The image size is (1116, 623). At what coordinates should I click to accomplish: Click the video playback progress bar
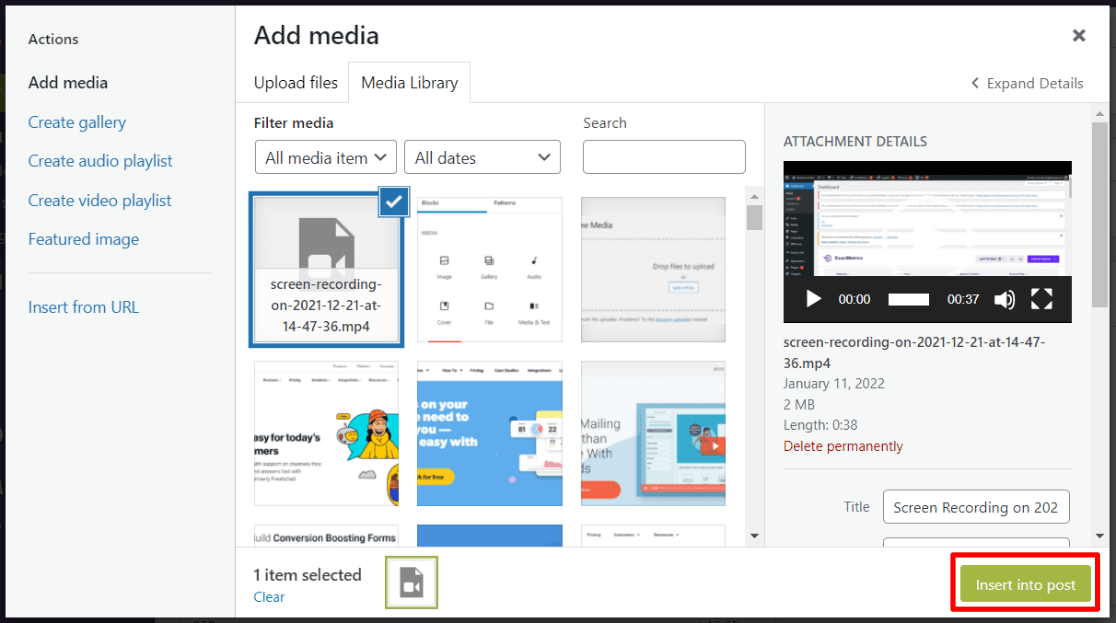pyautogui.click(x=908, y=299)
